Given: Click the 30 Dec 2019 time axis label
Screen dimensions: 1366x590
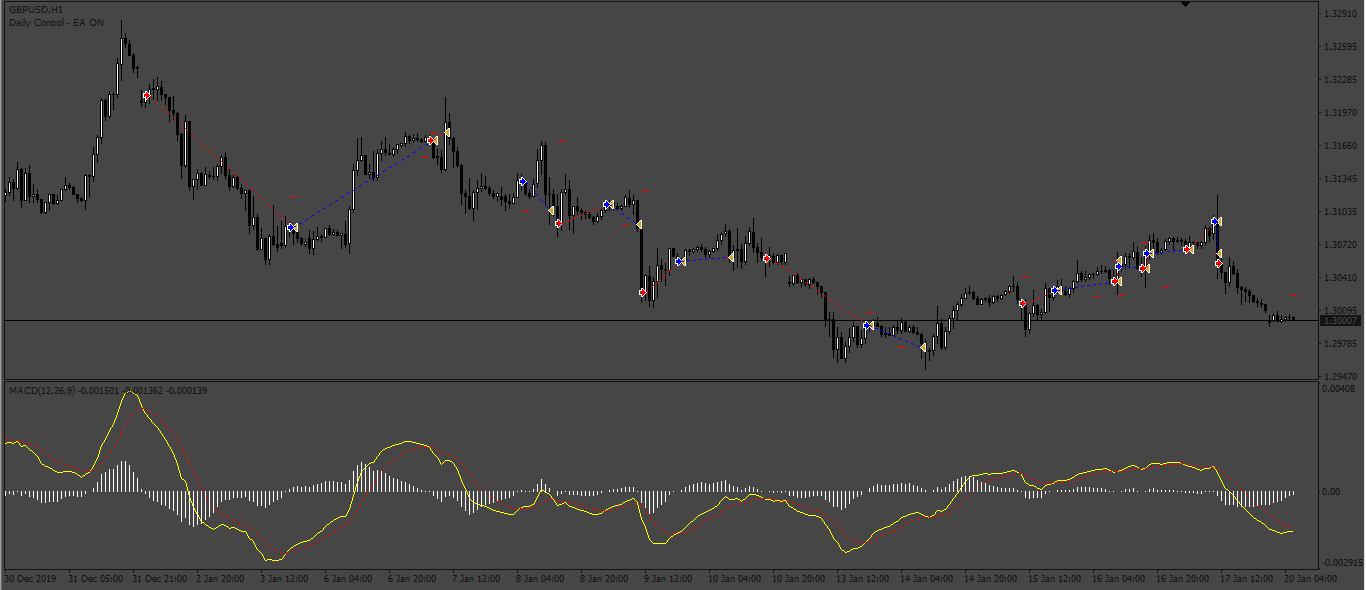Looking at the screenshot, I should (31, 579).
